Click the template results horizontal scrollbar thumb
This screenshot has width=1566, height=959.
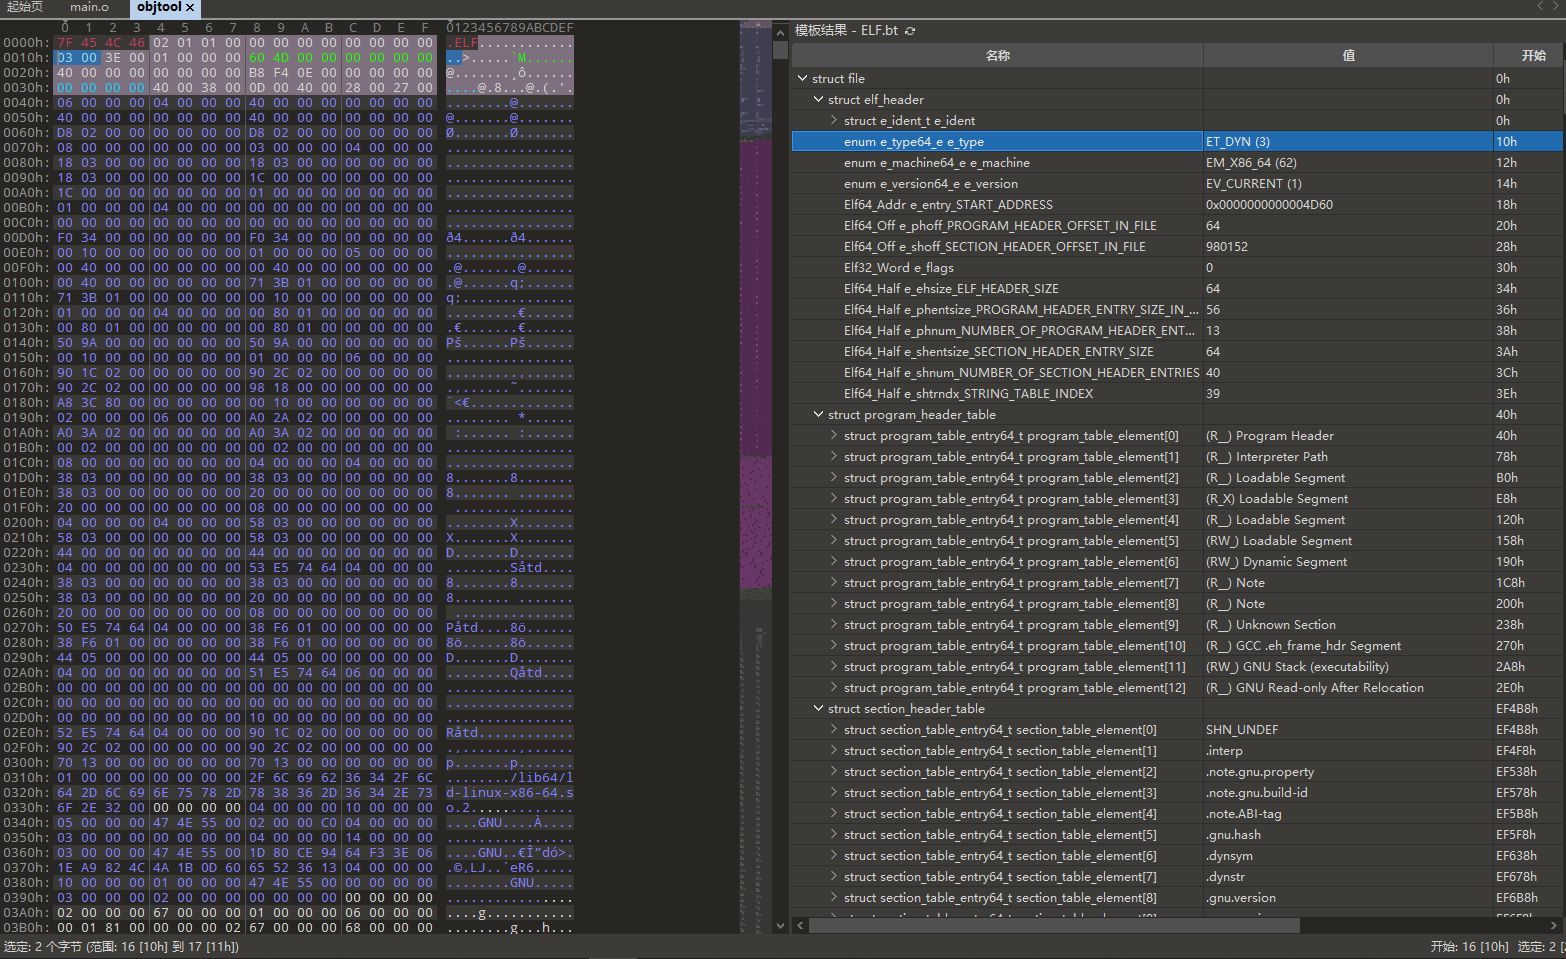pyautogui.click(x=1054, y=926)
